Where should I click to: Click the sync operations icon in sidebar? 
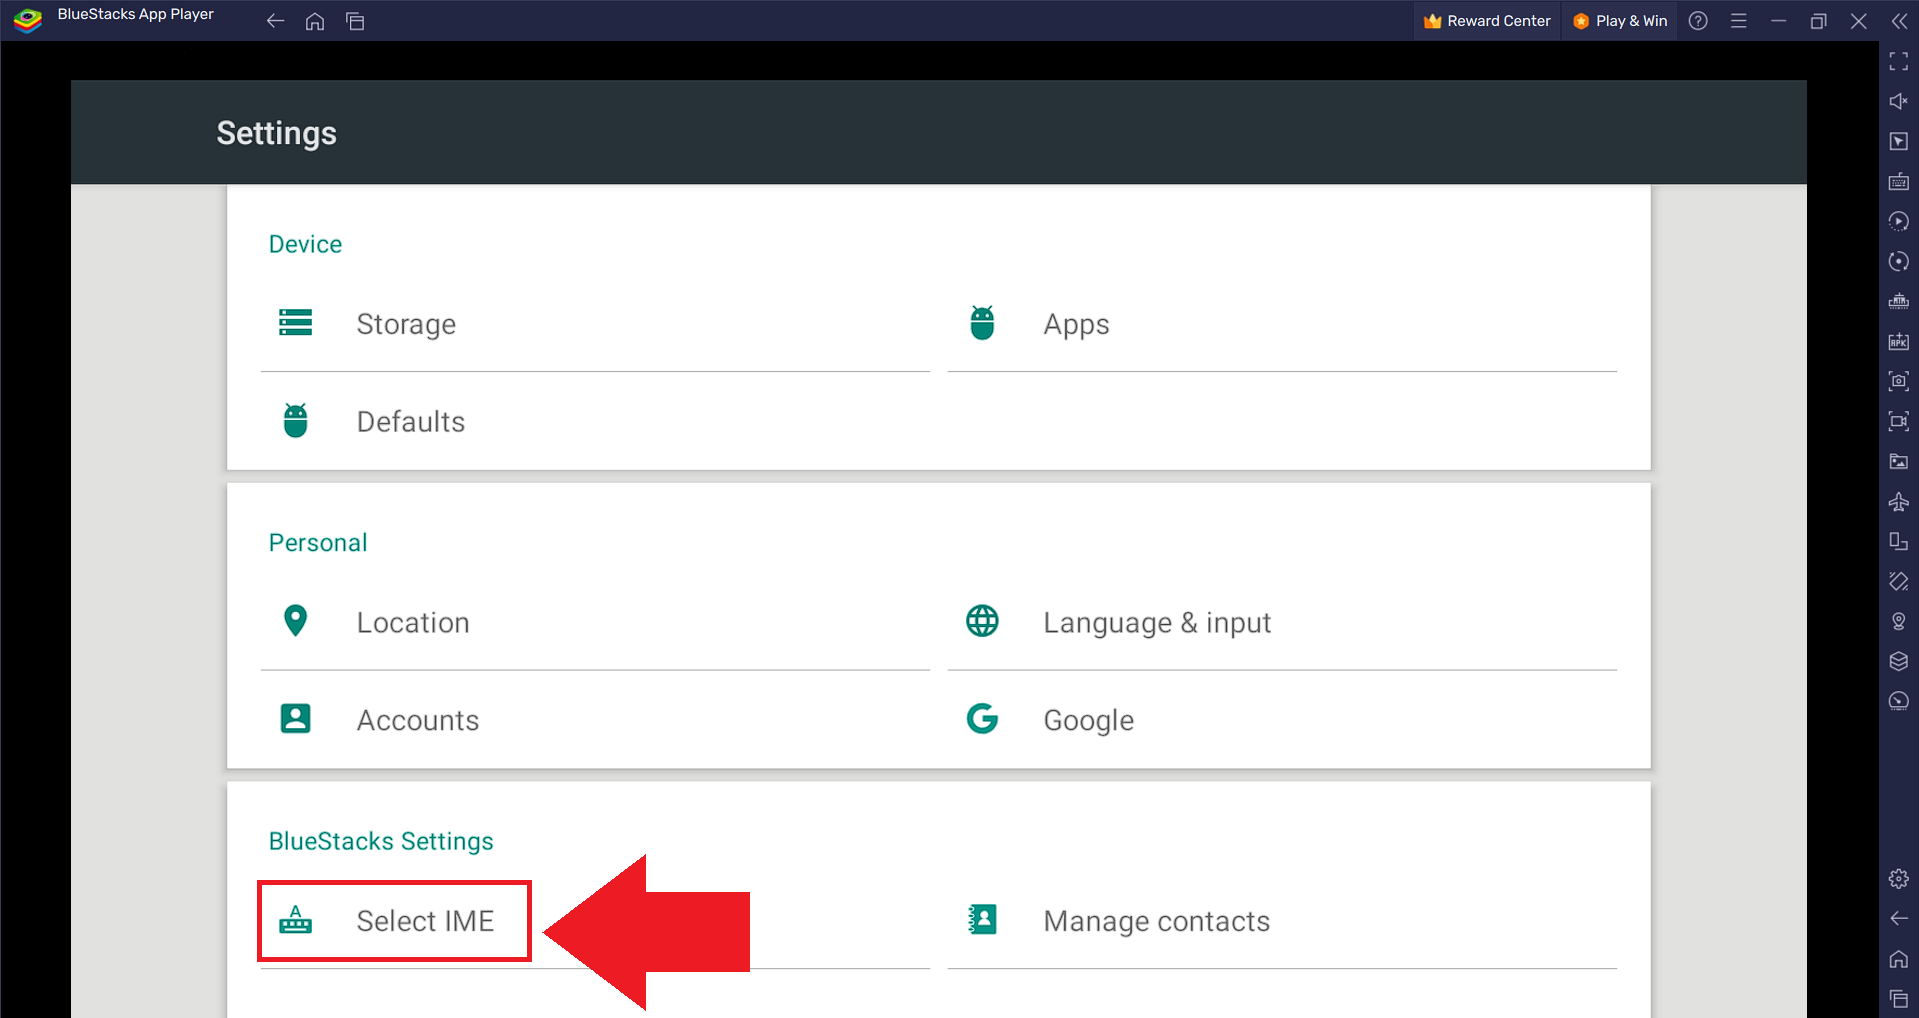(1898, 262)
